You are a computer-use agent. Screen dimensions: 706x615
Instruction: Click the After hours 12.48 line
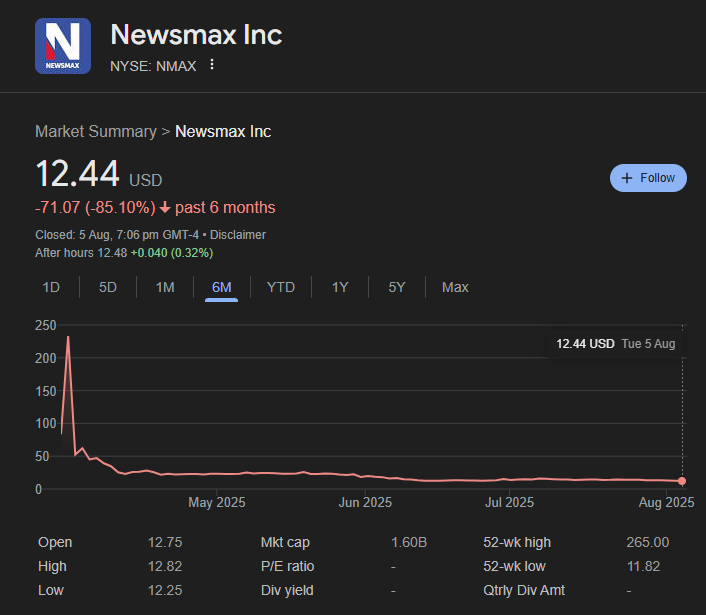(124, 253)
